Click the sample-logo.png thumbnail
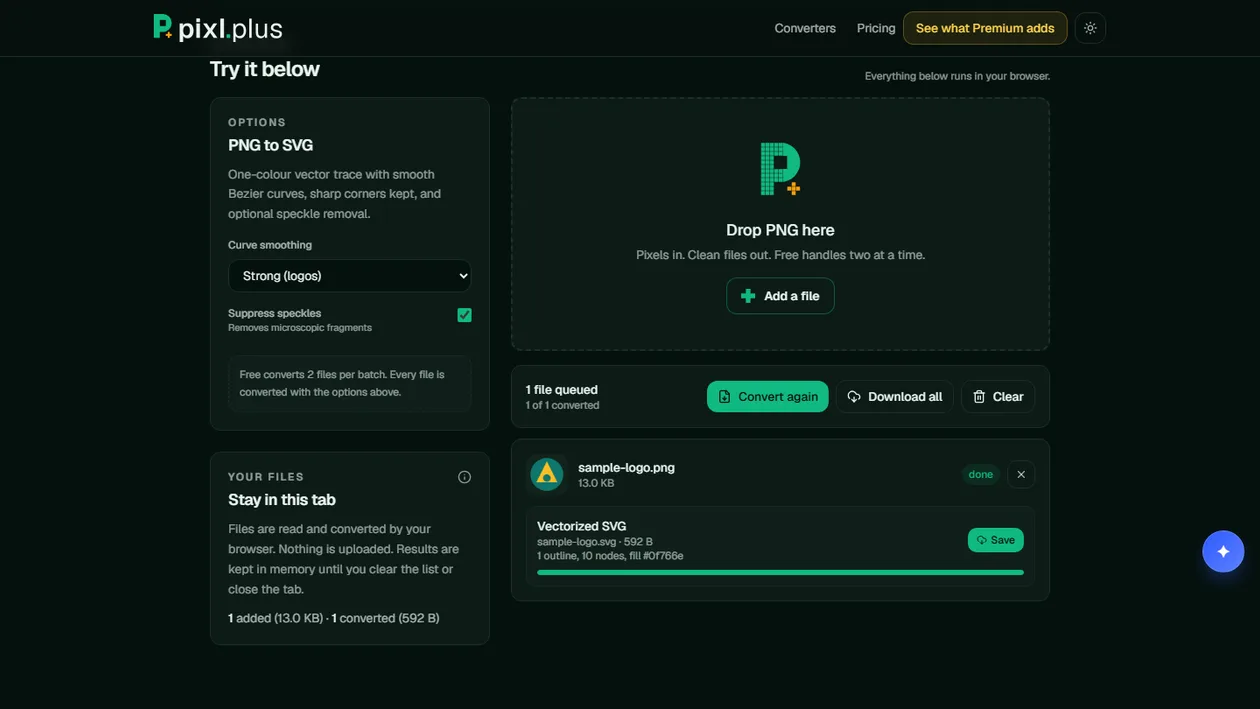The width and height of the screenshot is (1260, 709). tap(547, 474)
